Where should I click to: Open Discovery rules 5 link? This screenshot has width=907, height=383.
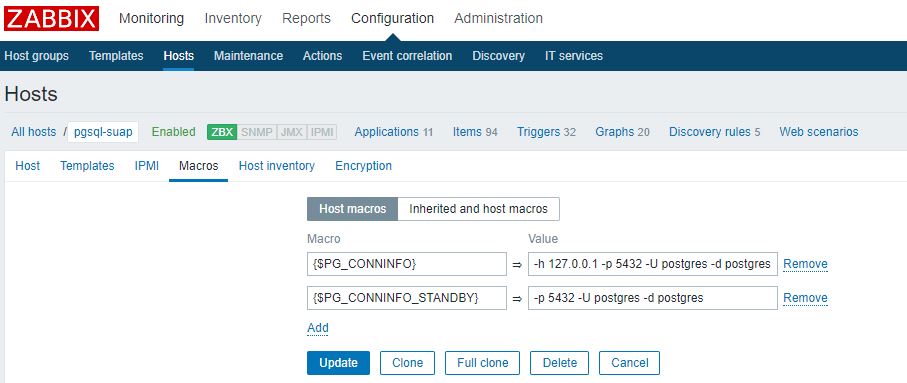point(714,132)
